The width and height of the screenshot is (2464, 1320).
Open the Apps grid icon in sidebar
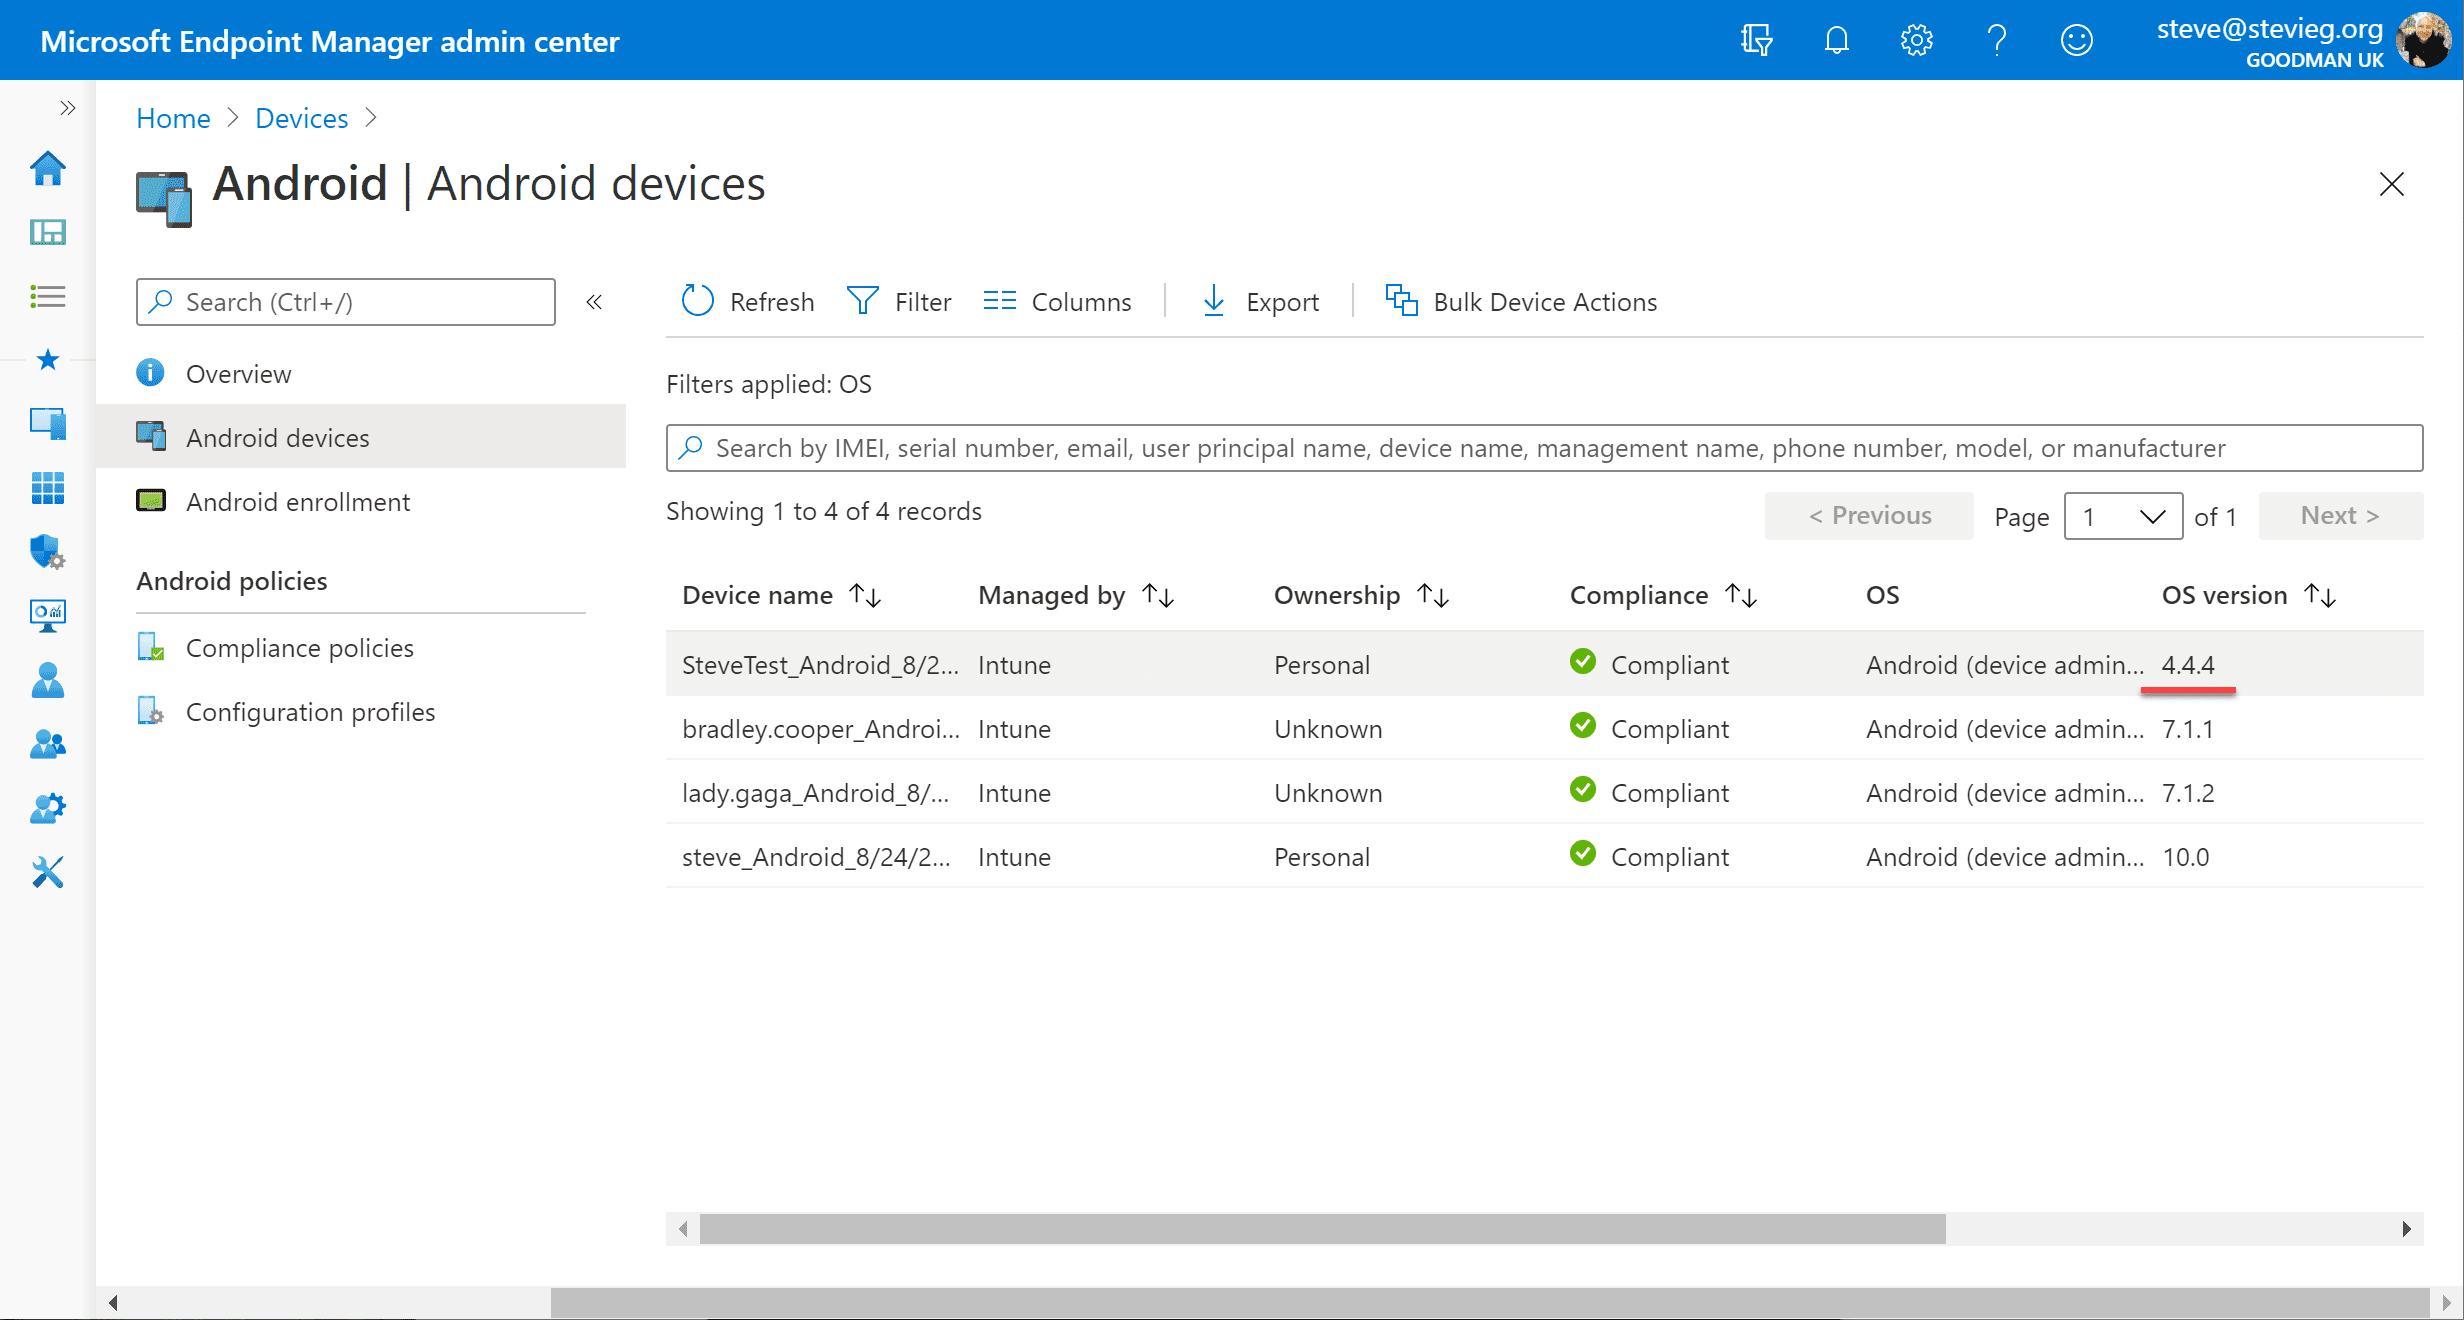tap(47, 488)
